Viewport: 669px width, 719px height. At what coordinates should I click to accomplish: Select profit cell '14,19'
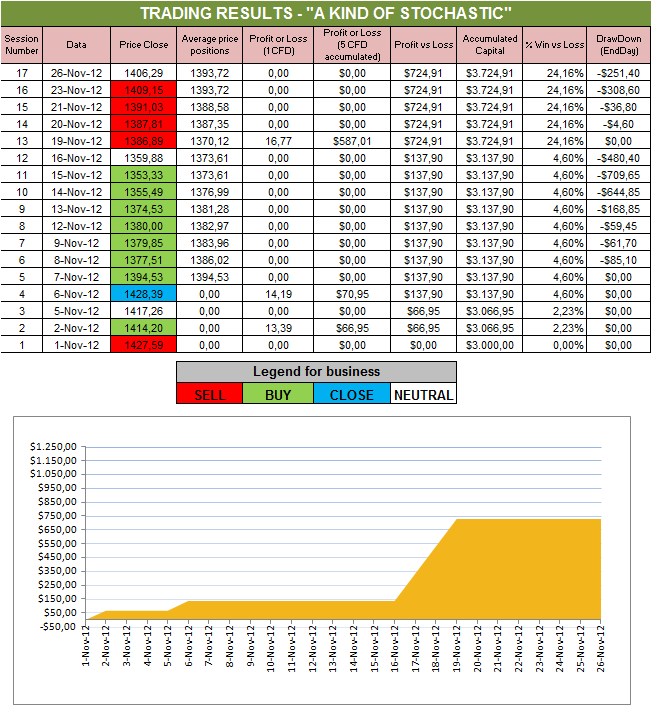pos(278,293)
